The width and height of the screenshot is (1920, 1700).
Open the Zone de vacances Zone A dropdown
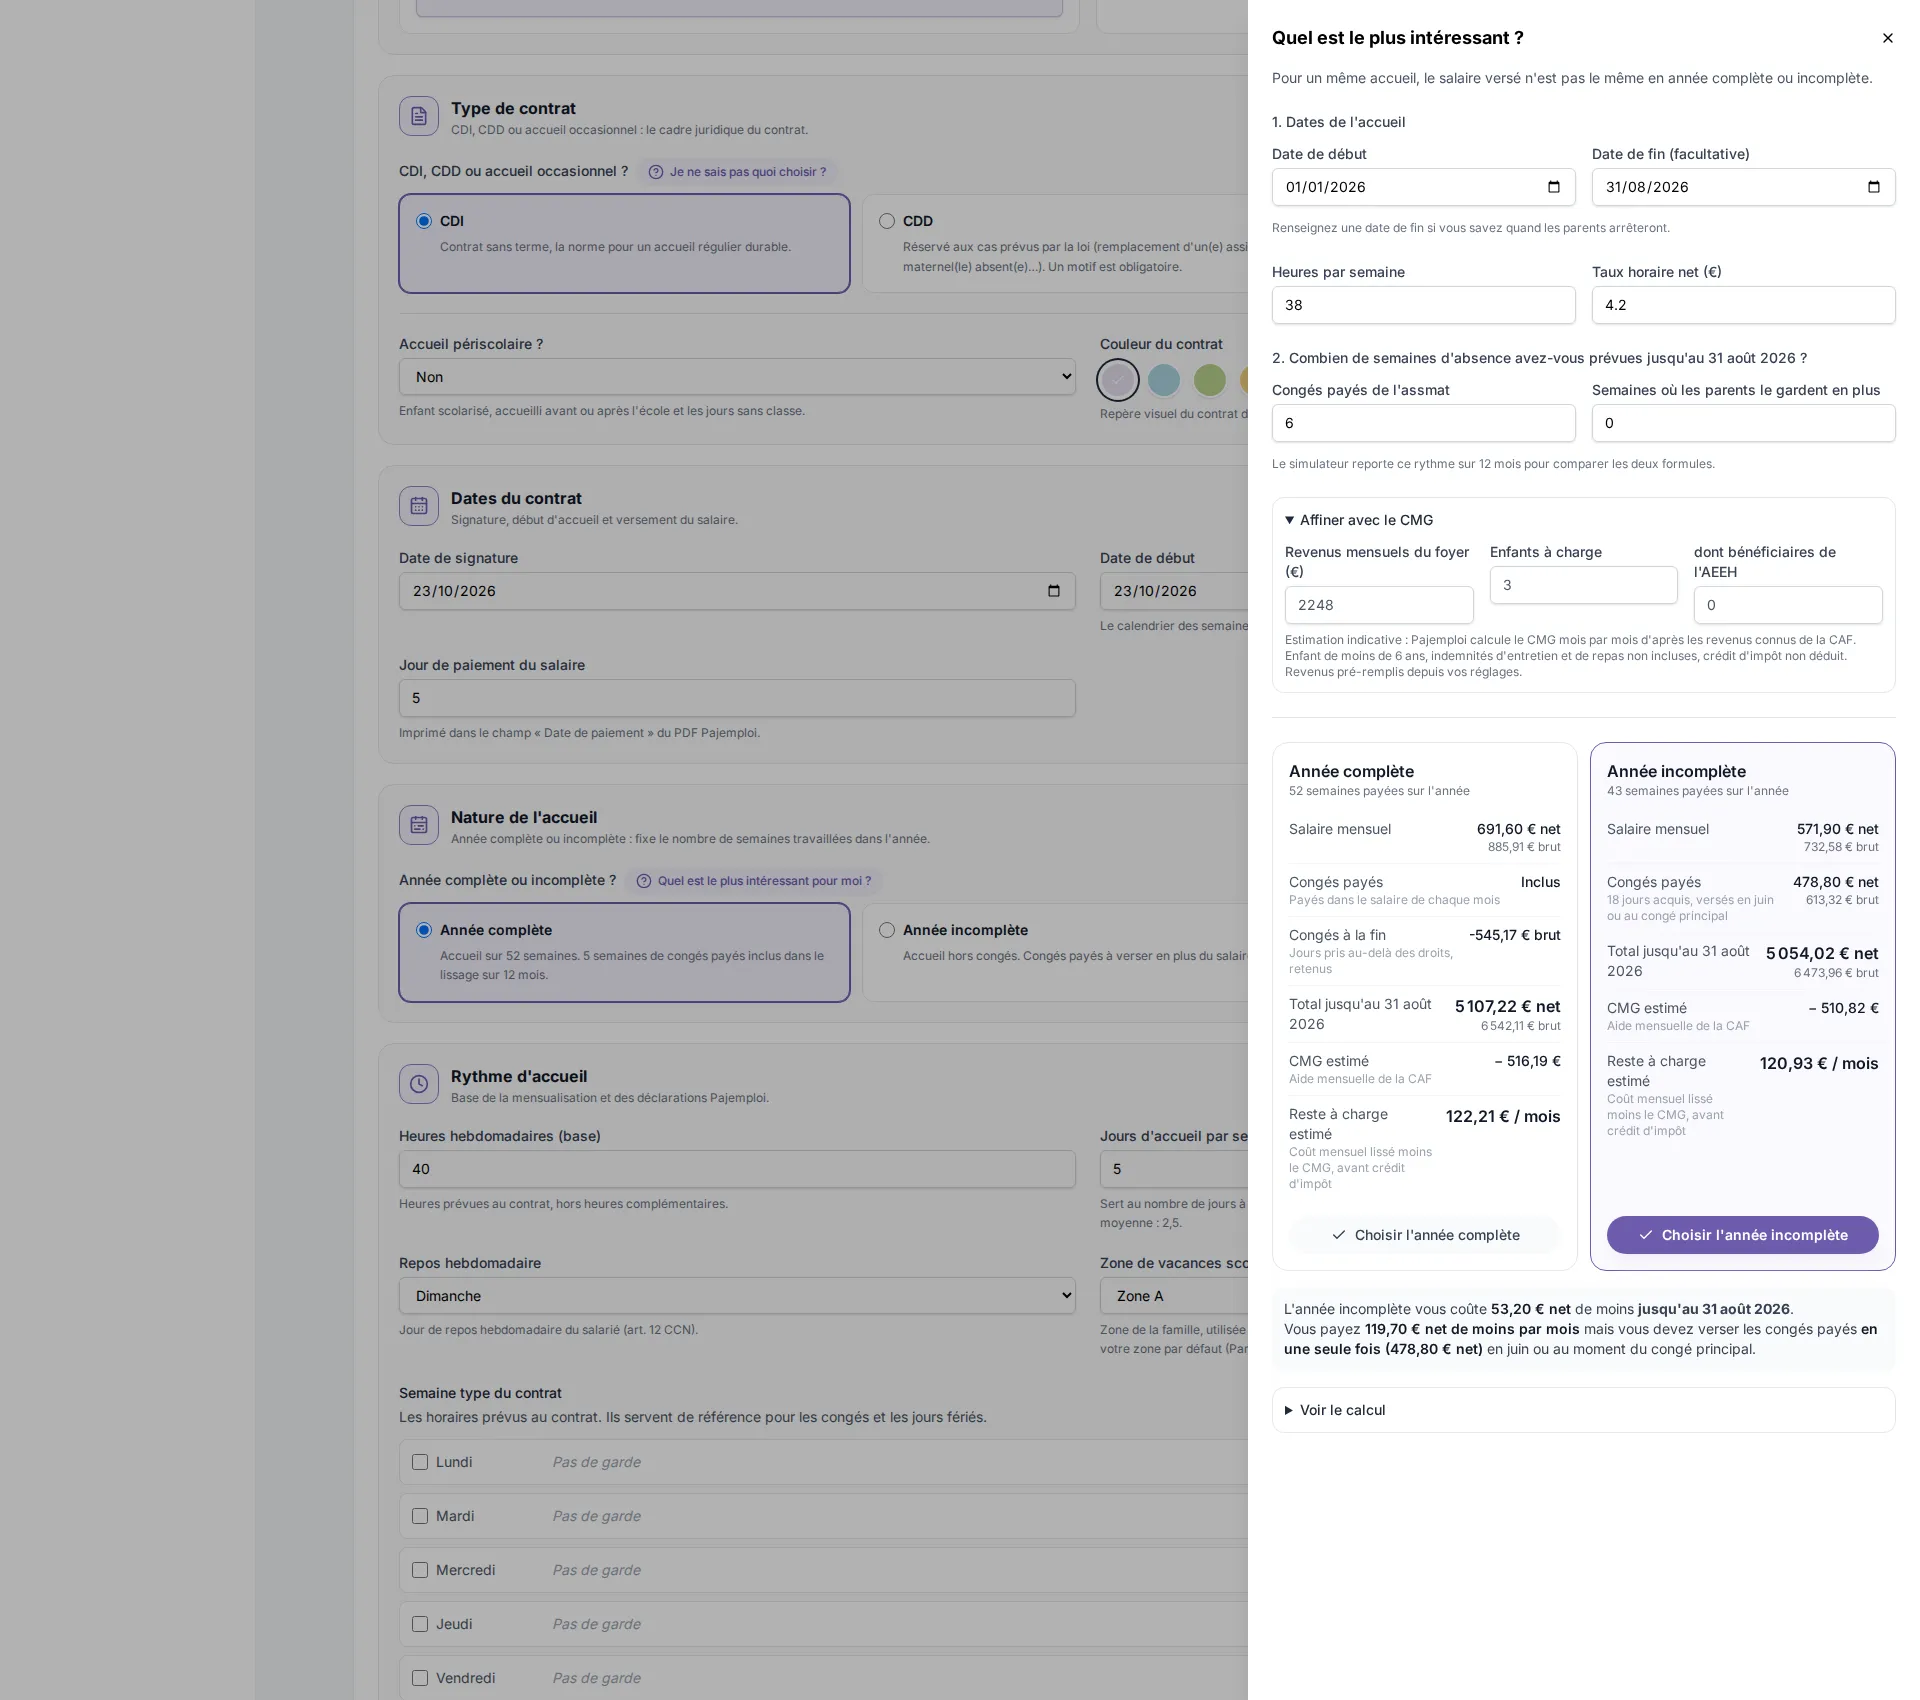click(x=1174, y=1296)
